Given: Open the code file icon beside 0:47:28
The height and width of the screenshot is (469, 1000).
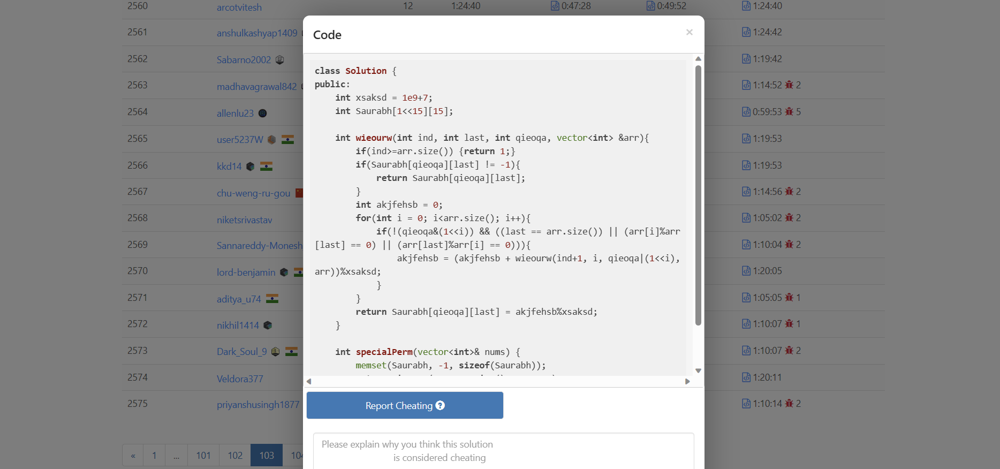Looking at the screenshot, I should [555, 6].
